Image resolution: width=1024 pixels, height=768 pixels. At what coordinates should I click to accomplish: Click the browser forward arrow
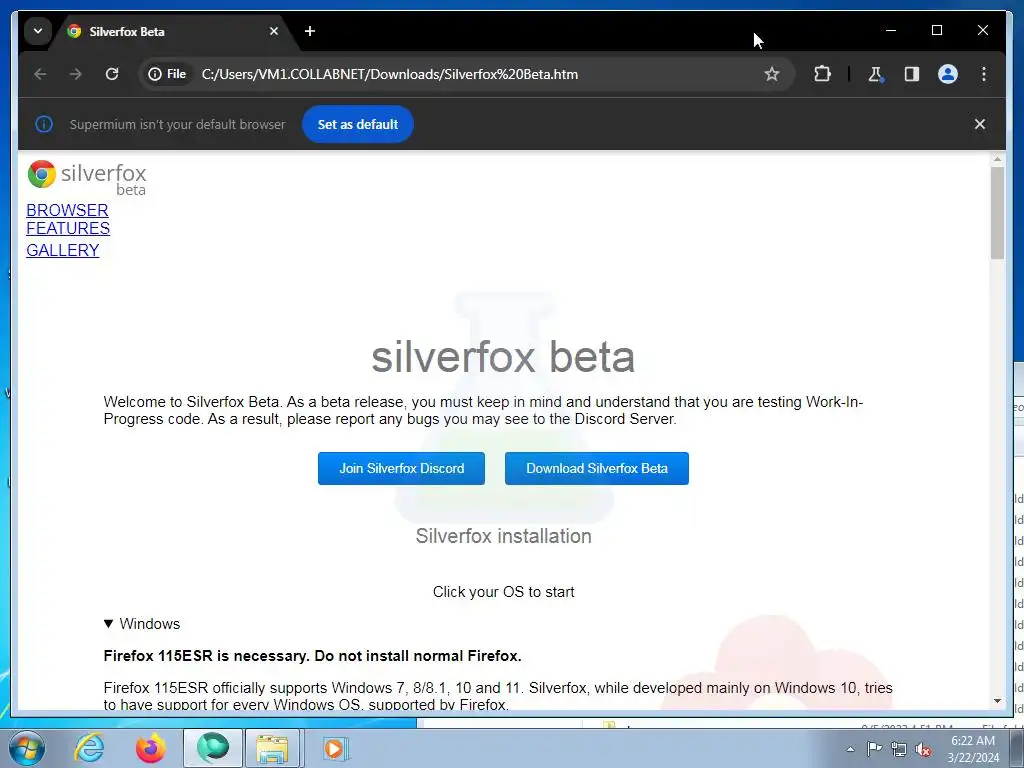76,74
